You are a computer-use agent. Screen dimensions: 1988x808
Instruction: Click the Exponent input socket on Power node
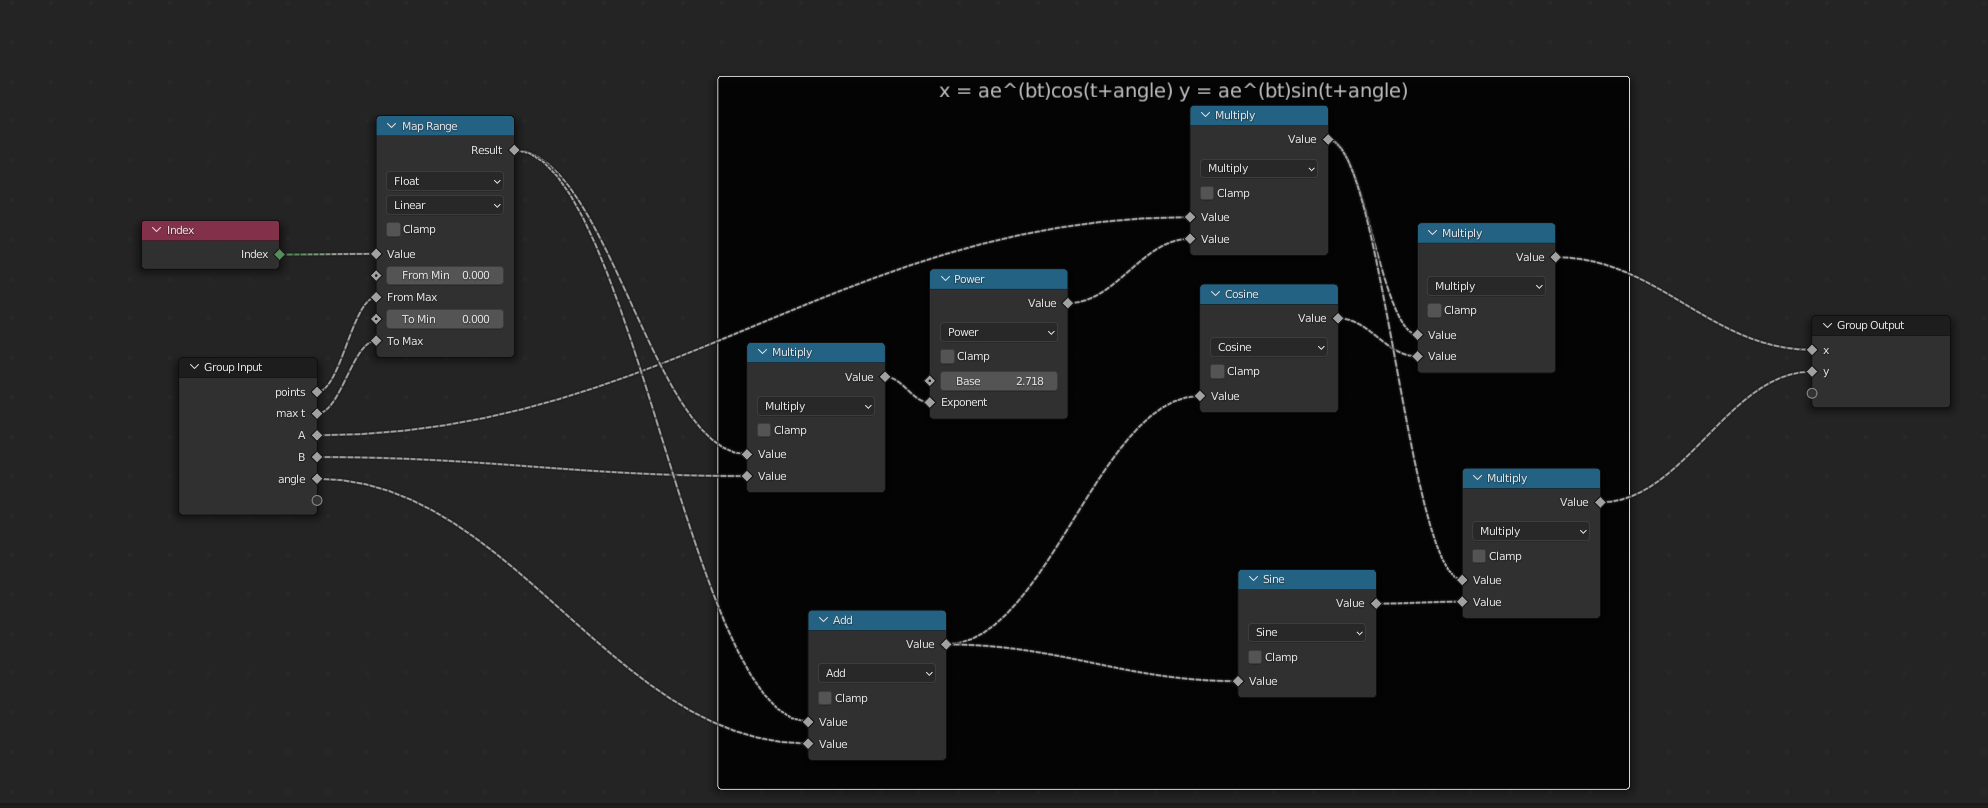(x=930, y=402)
